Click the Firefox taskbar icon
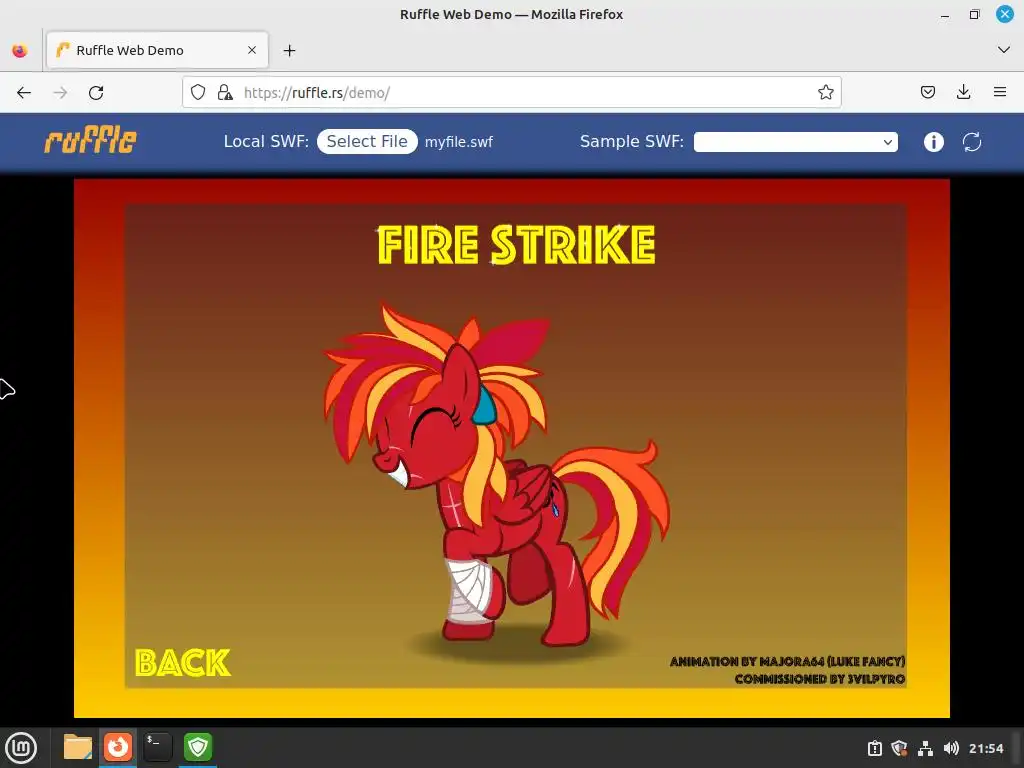 coord(118,747)
